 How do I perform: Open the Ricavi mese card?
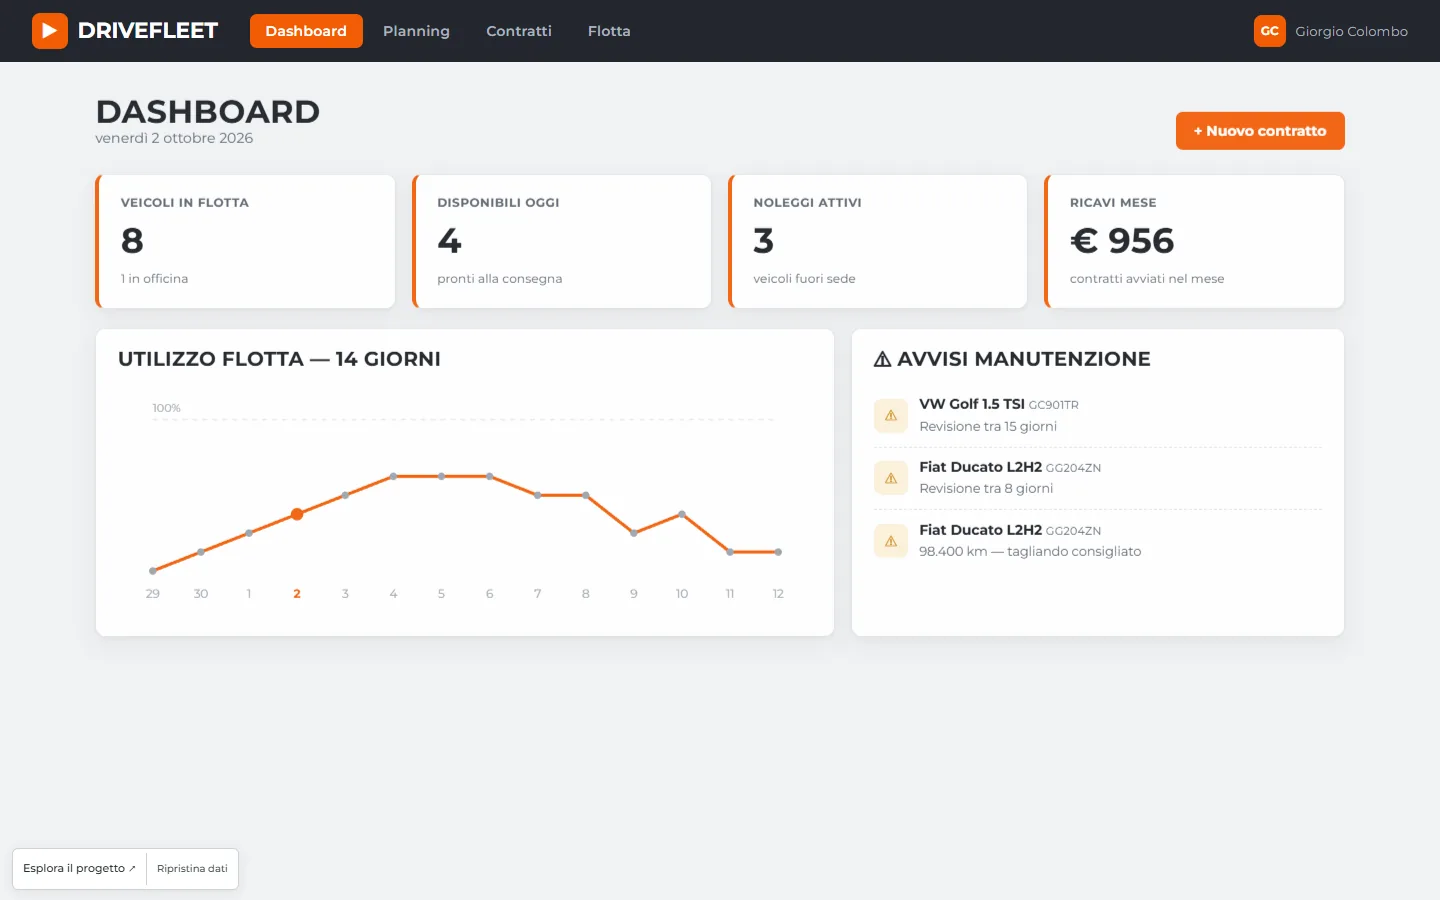[x=1194, y=242]
